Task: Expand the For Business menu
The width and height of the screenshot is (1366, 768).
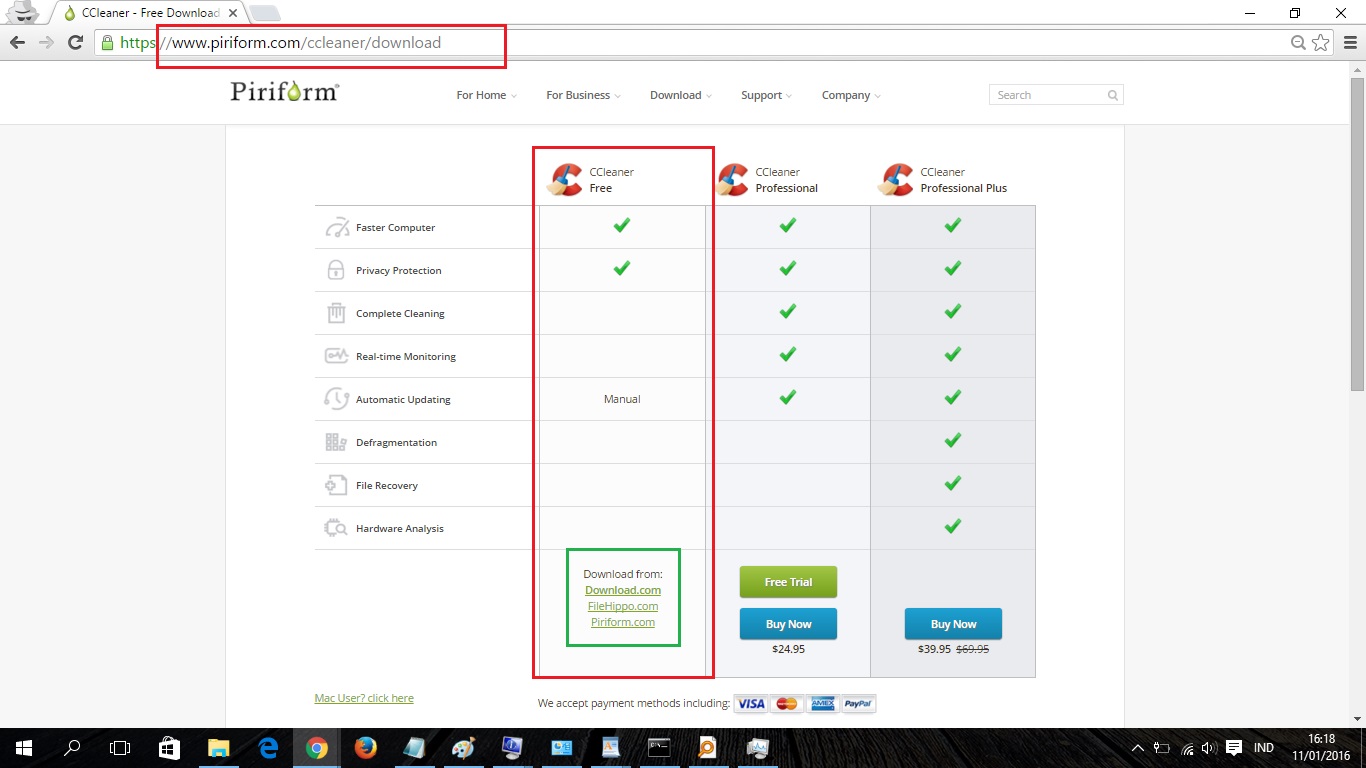Action: click(583, 95)
